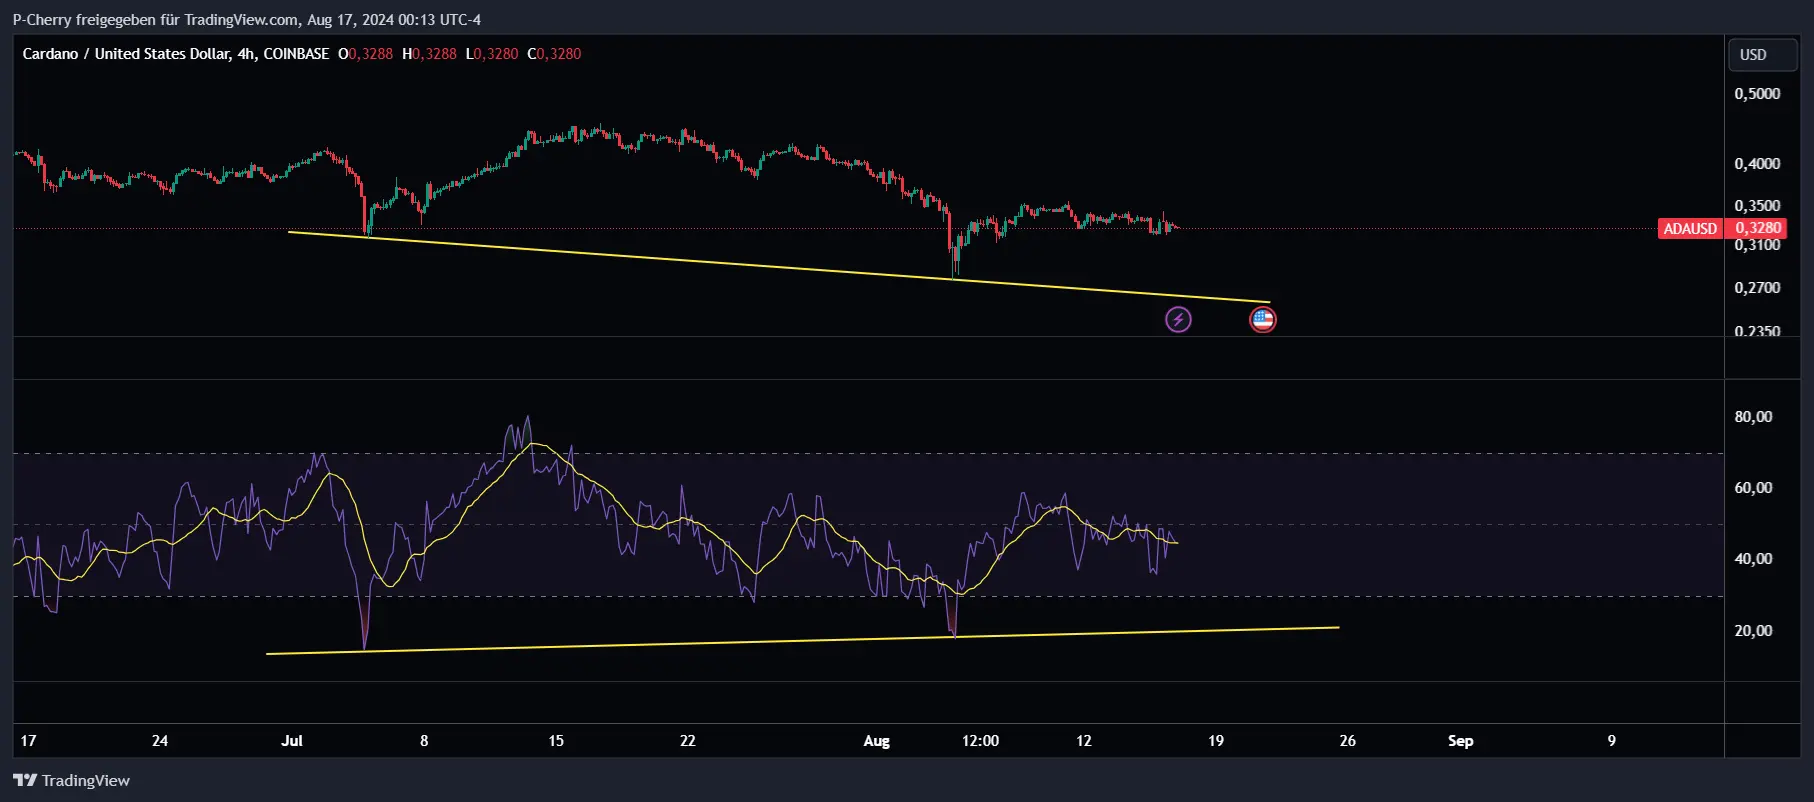Open the USD currency selector

pos(1763,55)
